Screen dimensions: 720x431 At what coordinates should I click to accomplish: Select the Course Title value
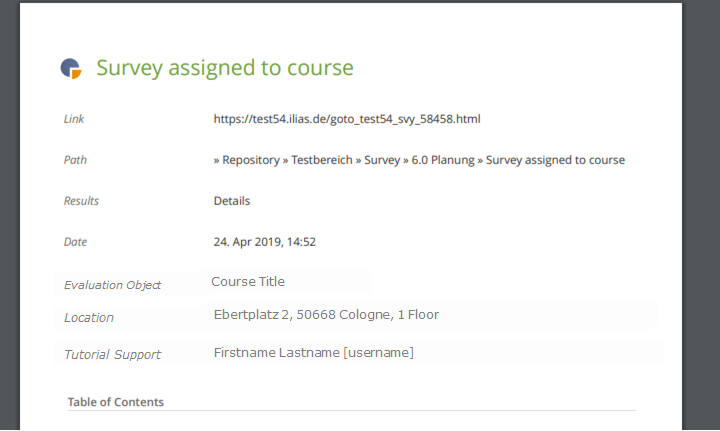(x=248, y=282)
